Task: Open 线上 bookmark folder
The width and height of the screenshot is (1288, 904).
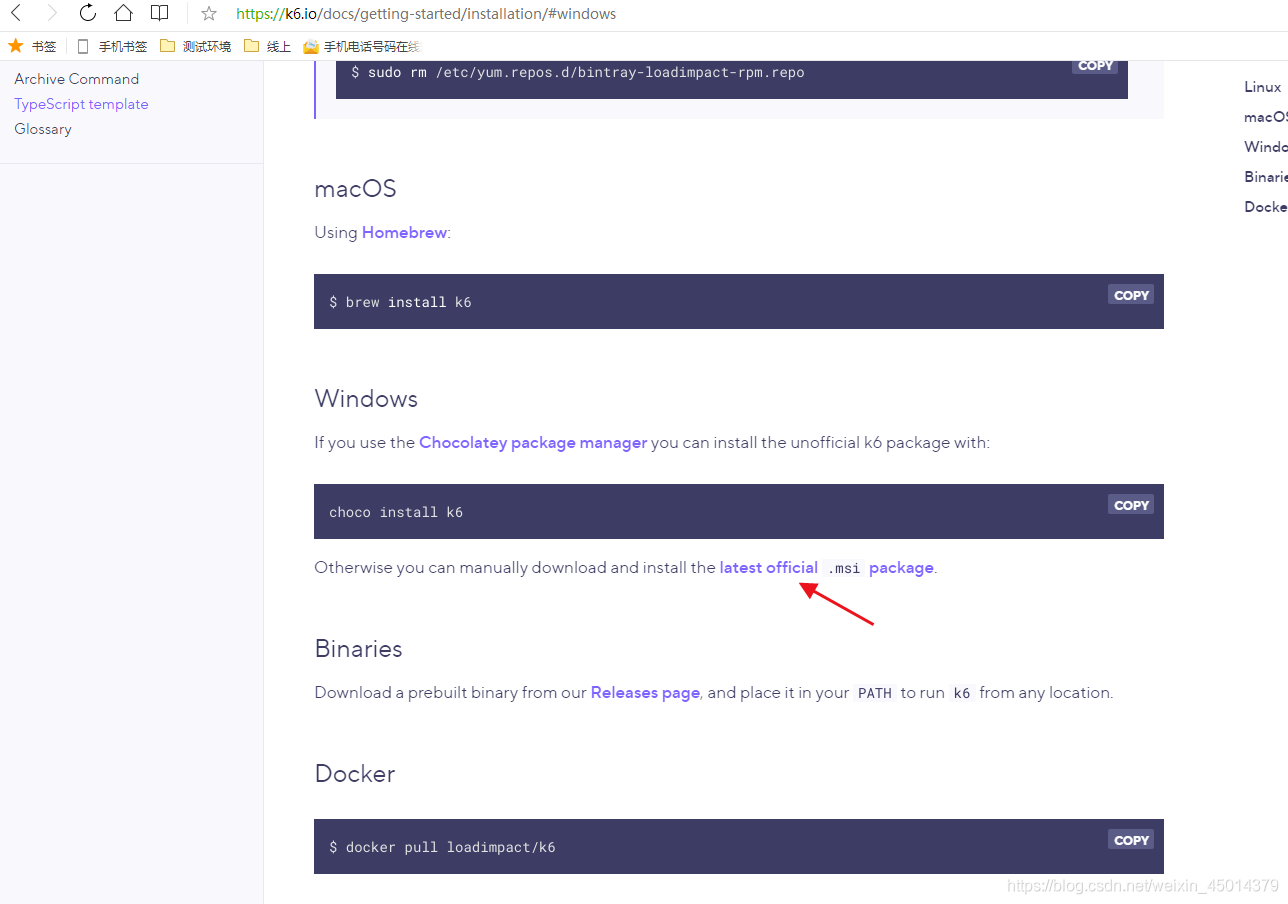Action: tap(267, 46)
